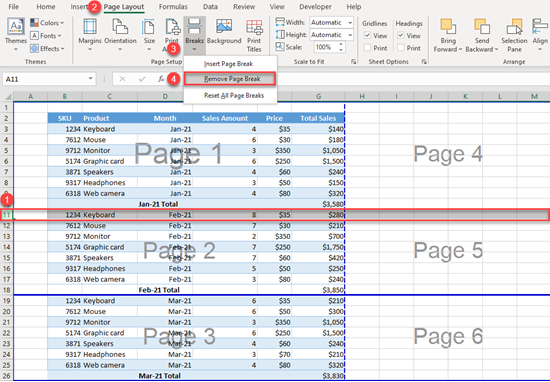The width and height of the screenshot is (550, 382).
Task: Open the File tab
Action: click(13, 7)
